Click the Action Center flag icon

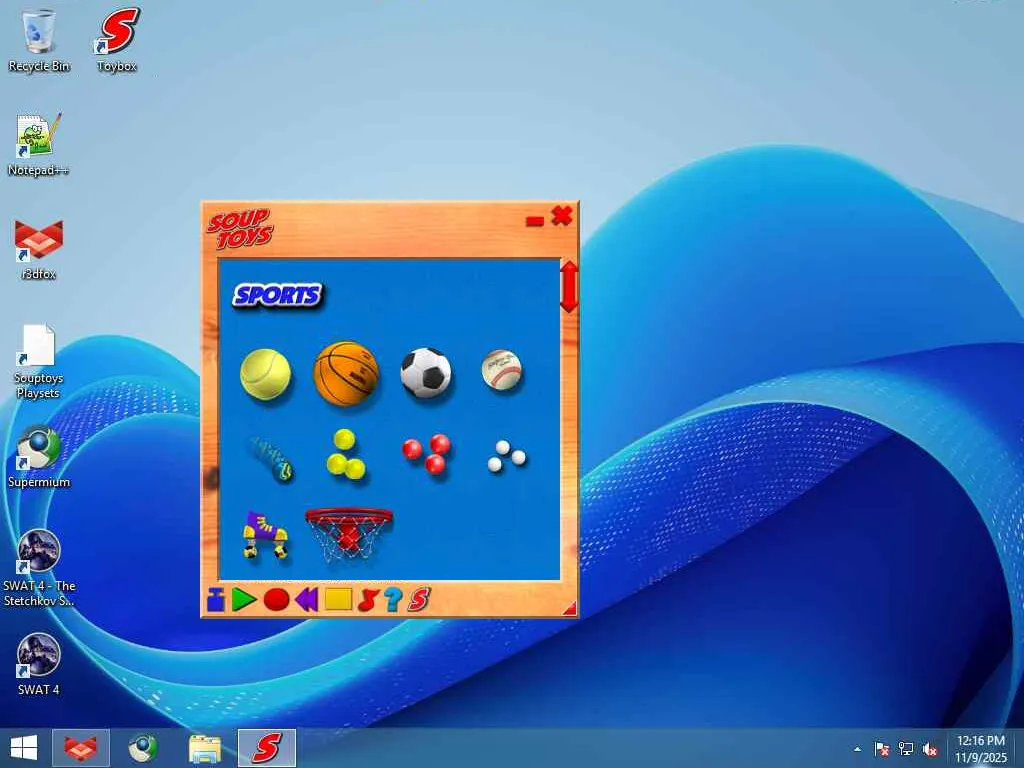(881, 749)
